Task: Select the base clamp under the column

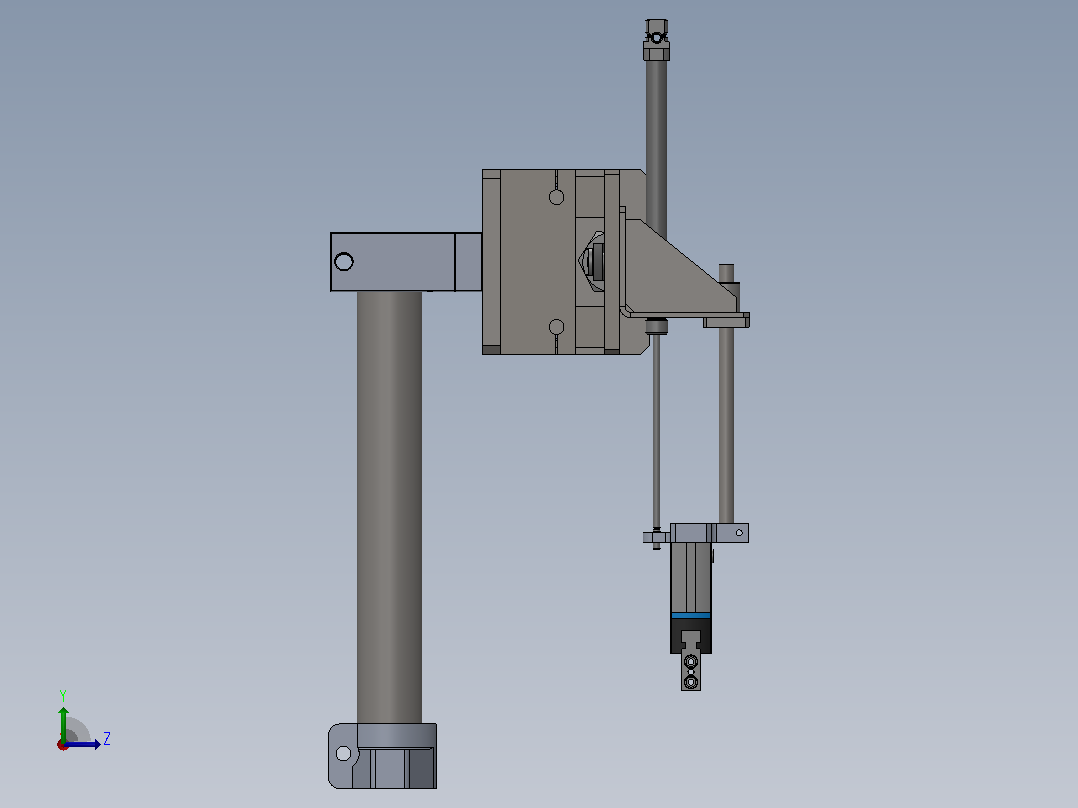Action: (382, 756)
